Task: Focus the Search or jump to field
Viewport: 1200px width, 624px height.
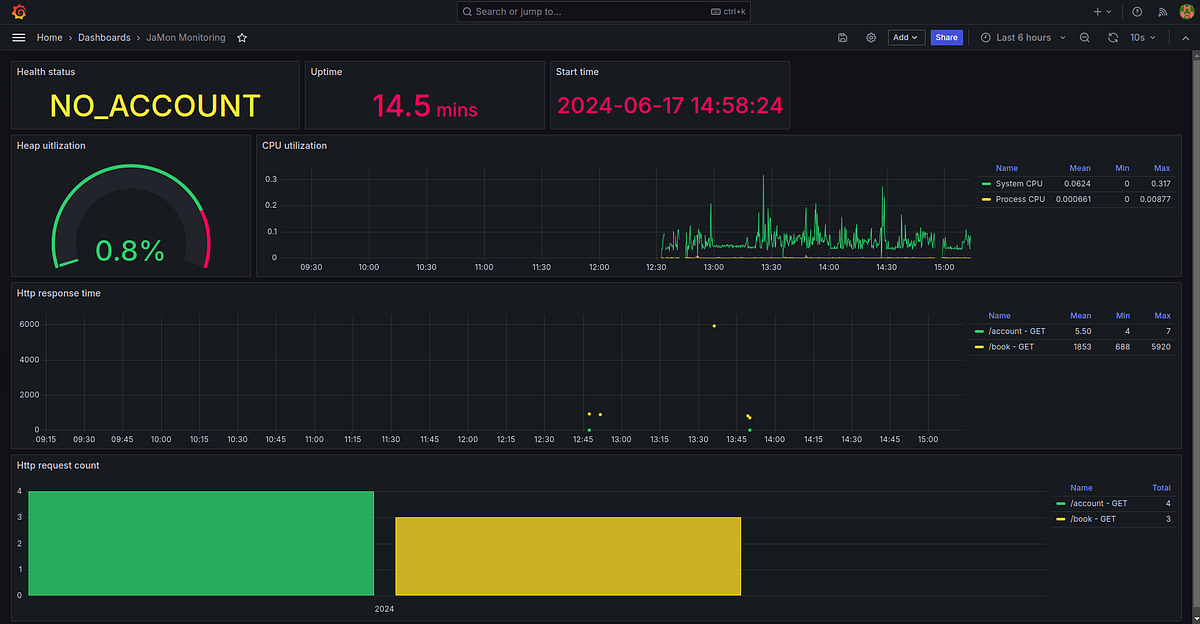Action: [x=603, y=12]
